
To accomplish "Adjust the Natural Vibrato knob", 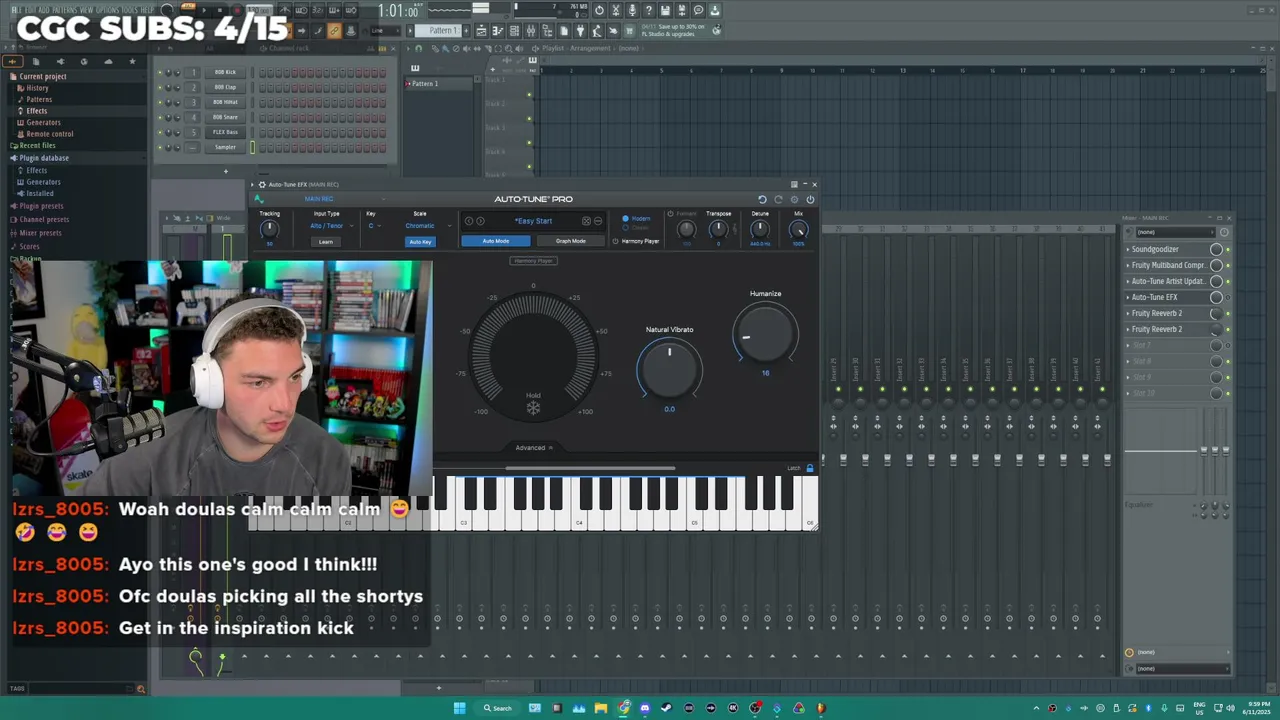I will pyautogui.click(x=670, y=368).
